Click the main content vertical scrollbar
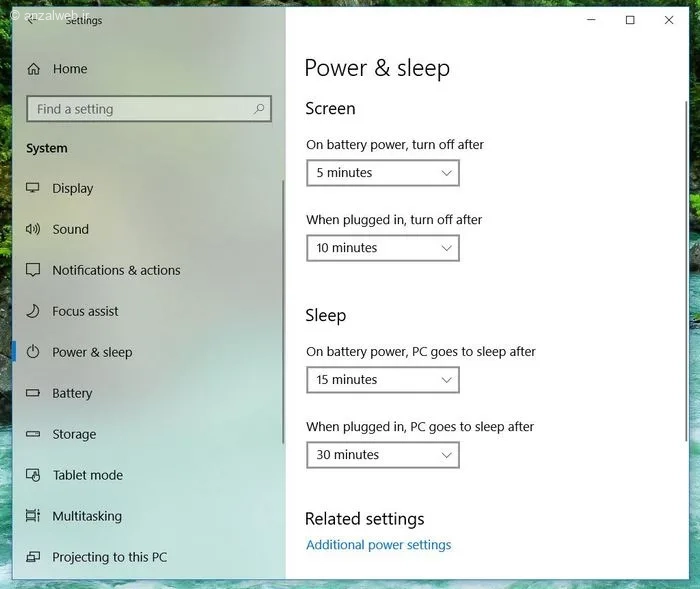Image resolution: width=700 pixels, height=589 pixels. click(686, 270)
